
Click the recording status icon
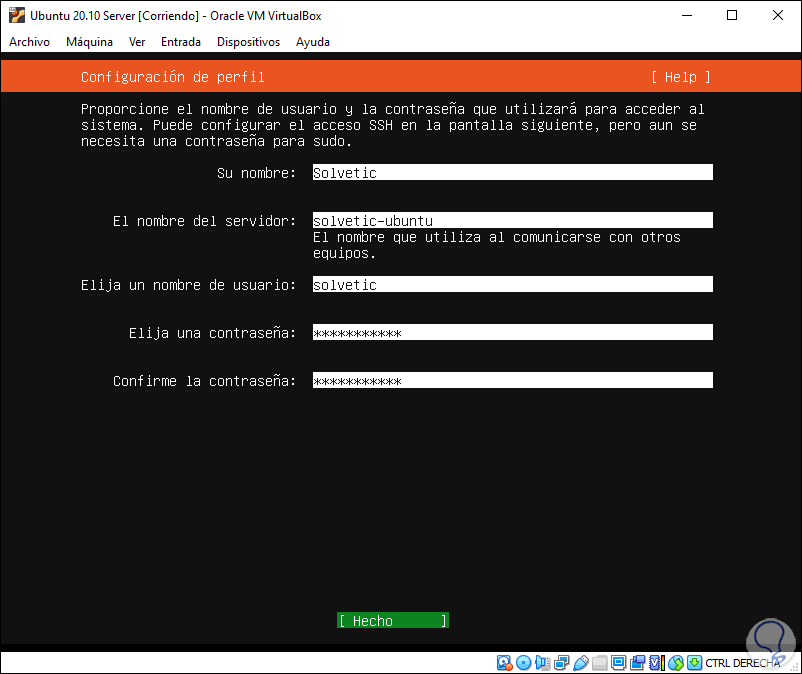(x=637, y=663)
